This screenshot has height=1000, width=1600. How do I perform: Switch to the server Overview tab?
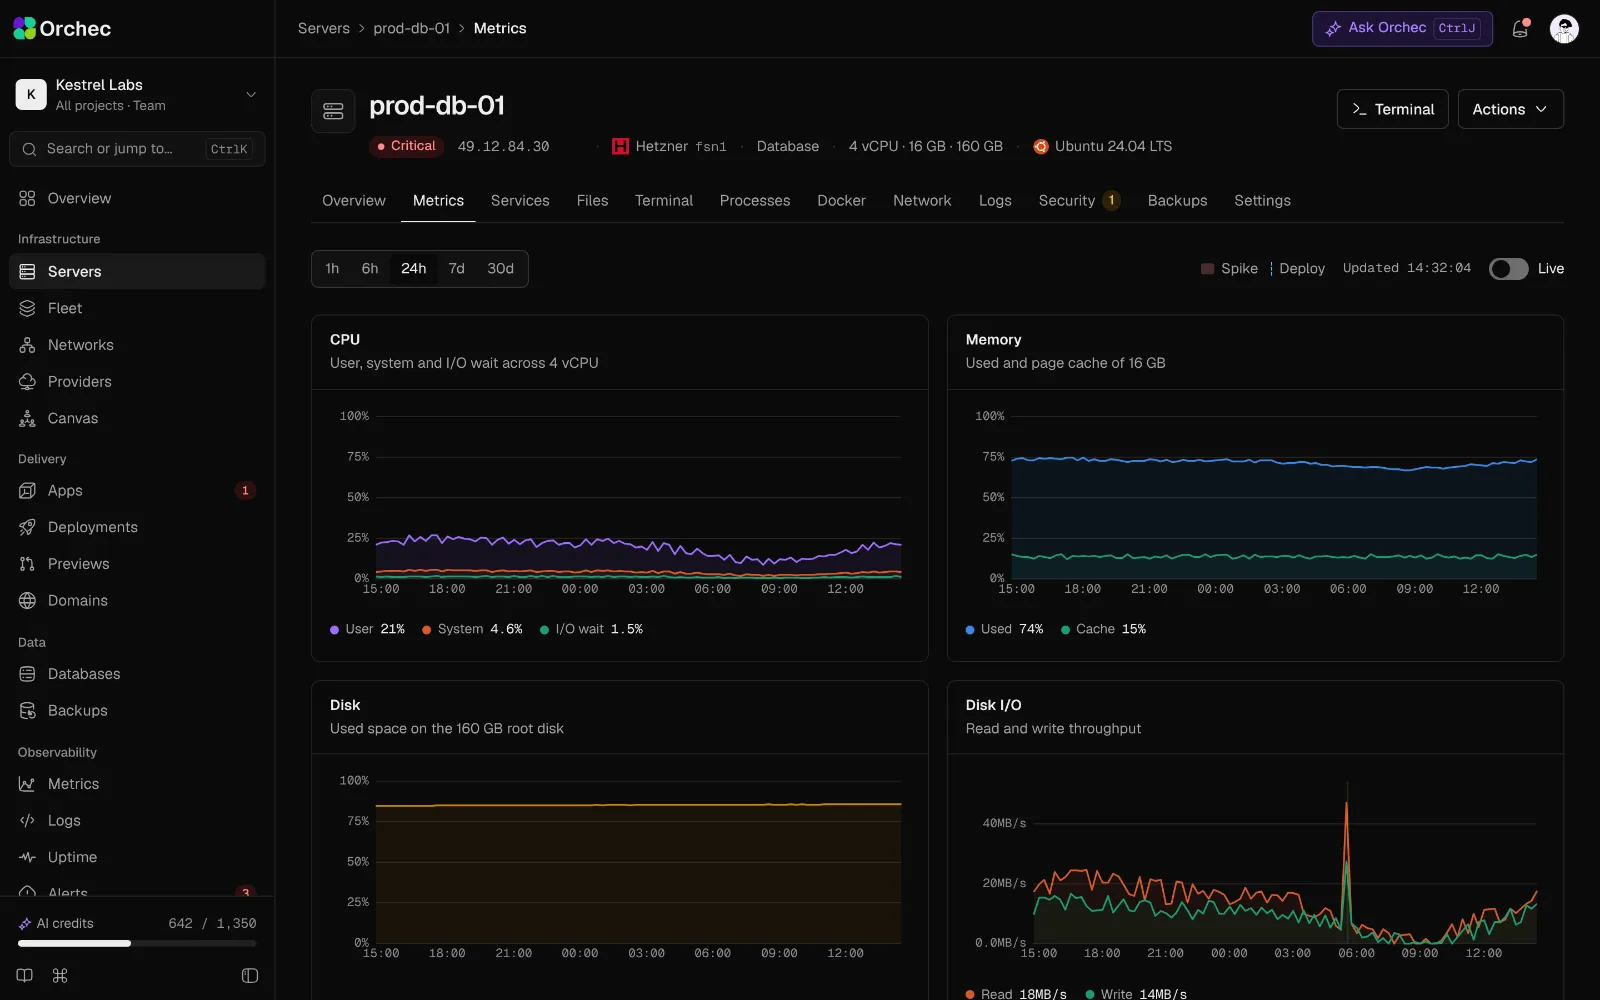pyautogui.click(x=354, y=200)
